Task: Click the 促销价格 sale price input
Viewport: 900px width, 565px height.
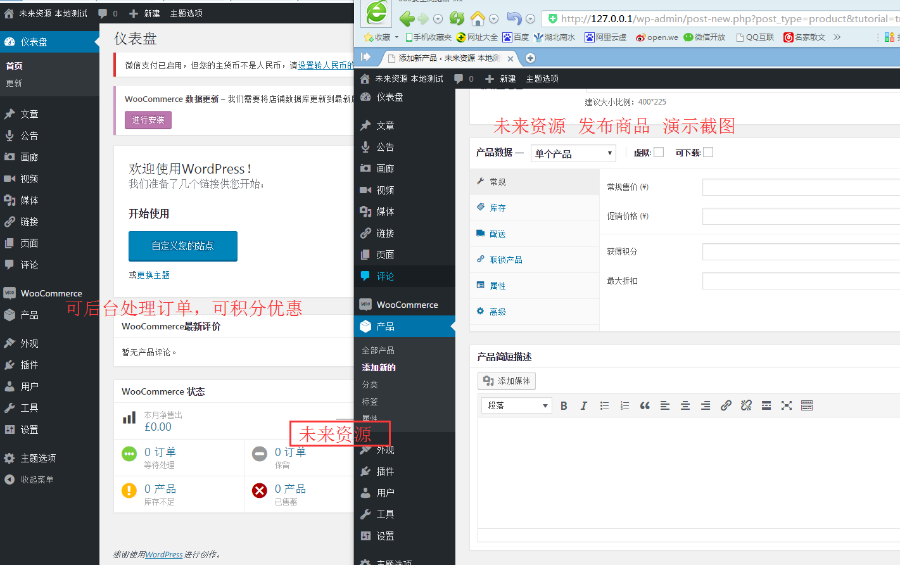Action: tap(801, 216)
